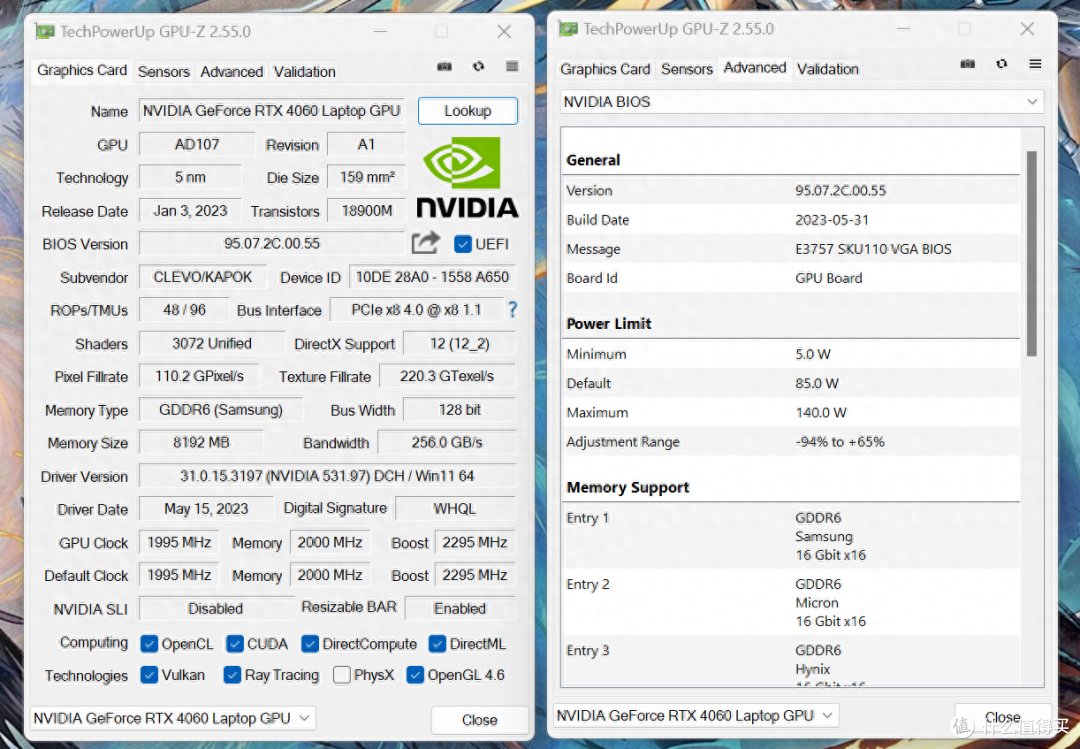The image size is (1080, 749).
Task: Select Graphics Card tab in left window
Action: click(82, 70)
